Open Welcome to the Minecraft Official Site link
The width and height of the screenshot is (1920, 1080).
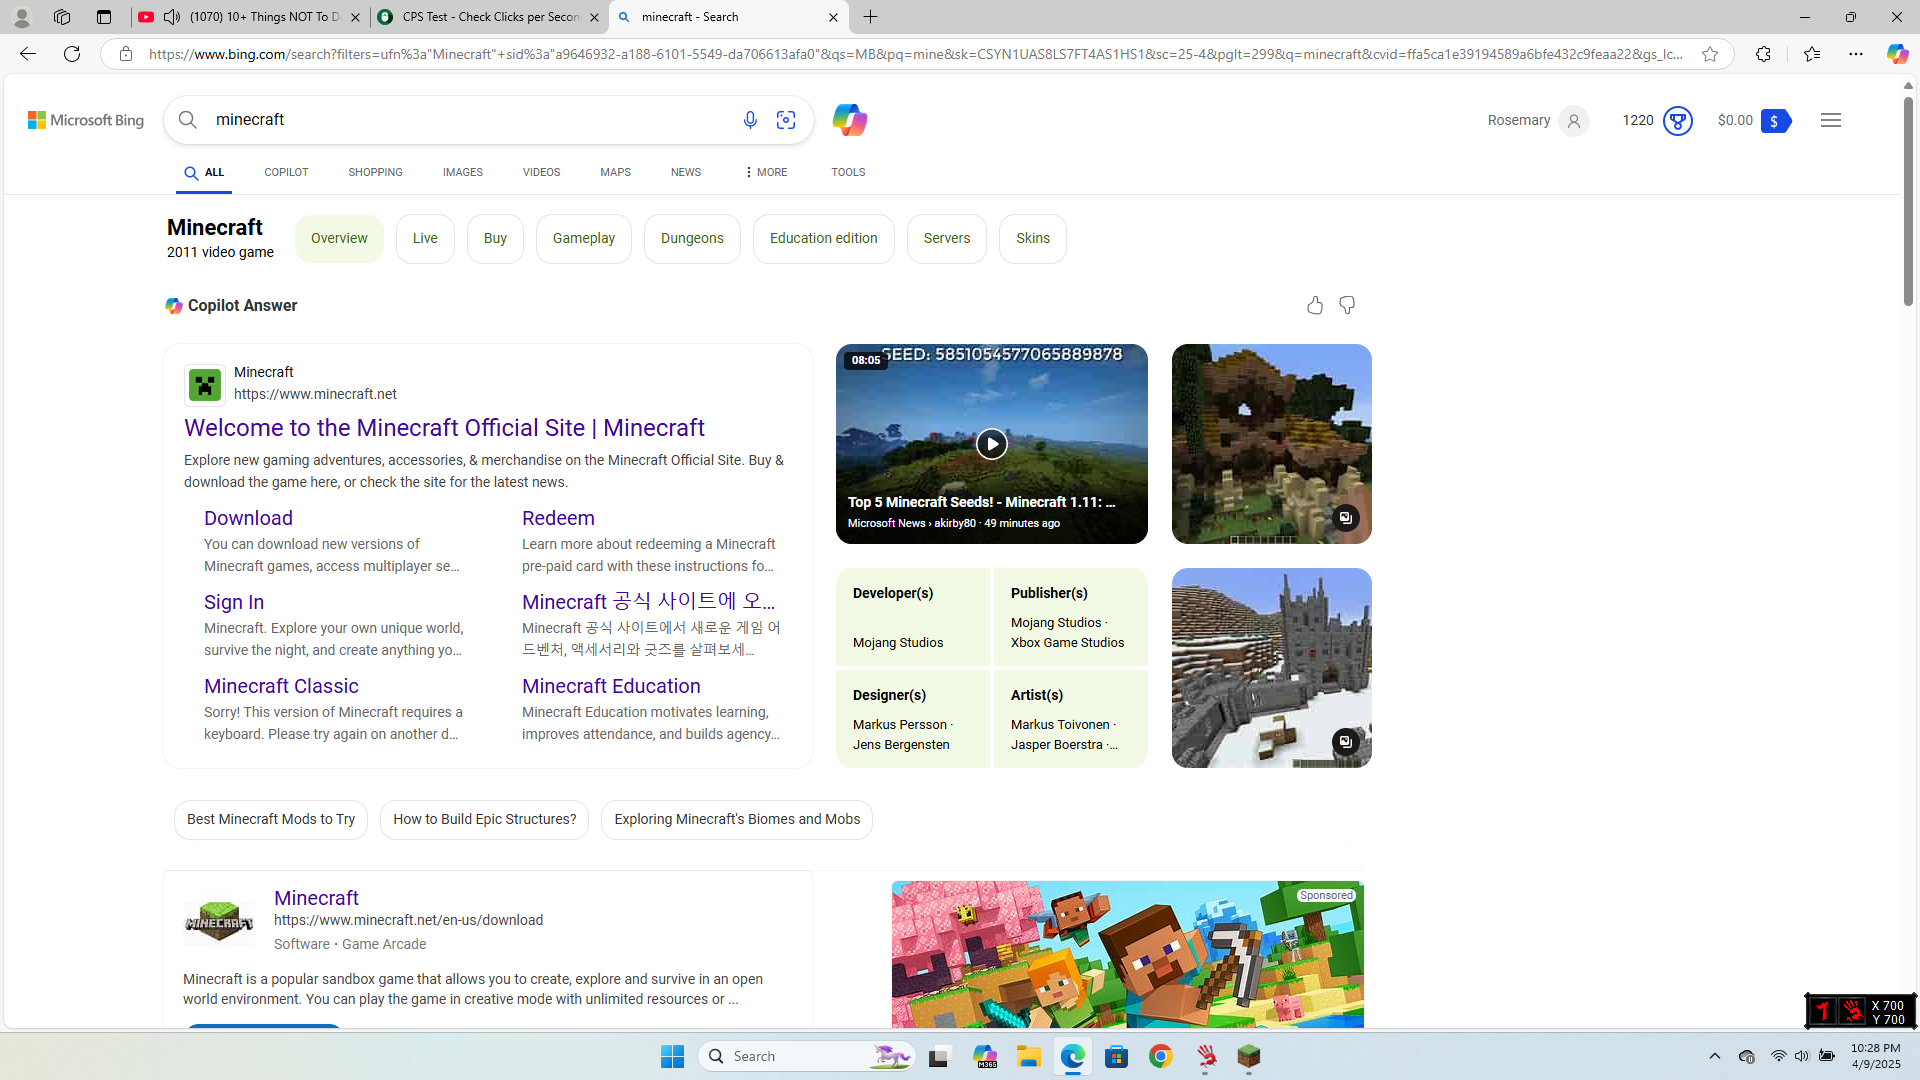pyautogui.click(x=444, y=428)
